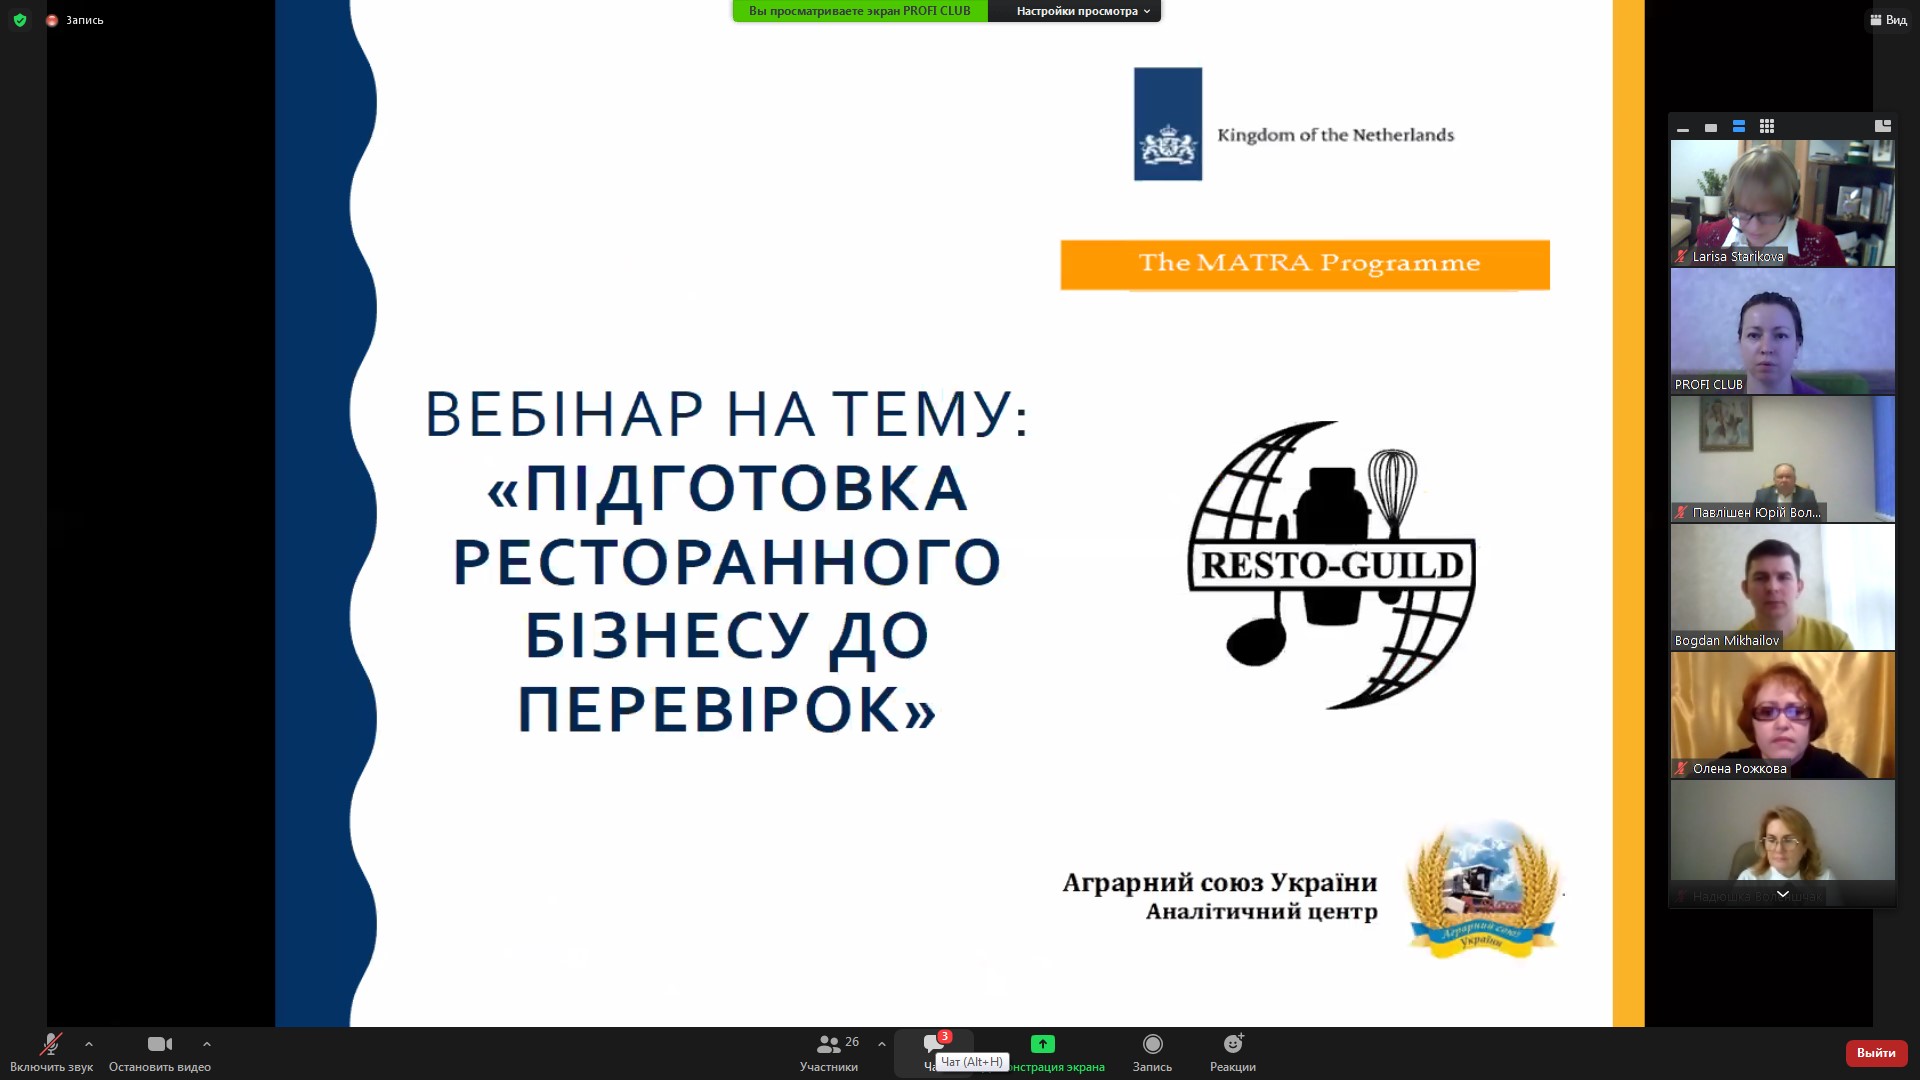Switch panel to single-speaker thumbnail view
This screenshot has width=1920, height=1080.
(1711, 127)
